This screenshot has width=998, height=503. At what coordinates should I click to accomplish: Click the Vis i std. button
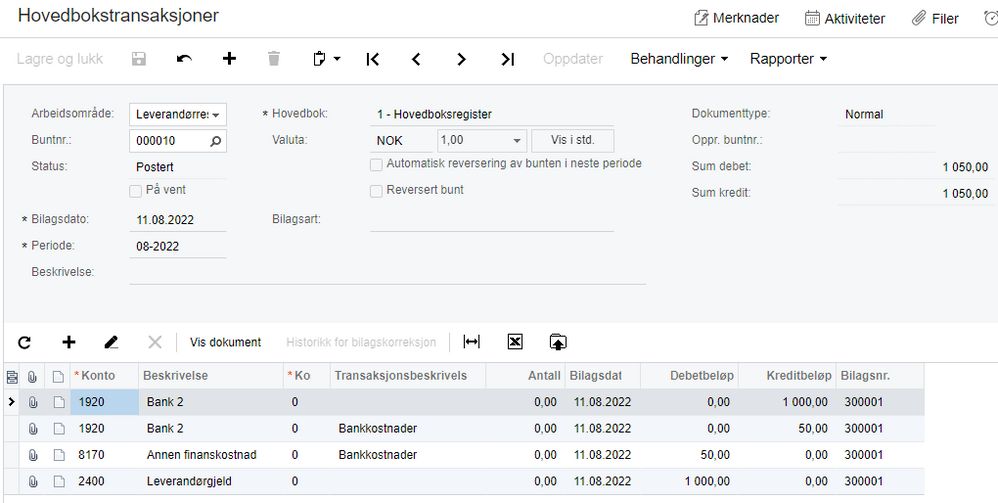click(x=572, y=141)
